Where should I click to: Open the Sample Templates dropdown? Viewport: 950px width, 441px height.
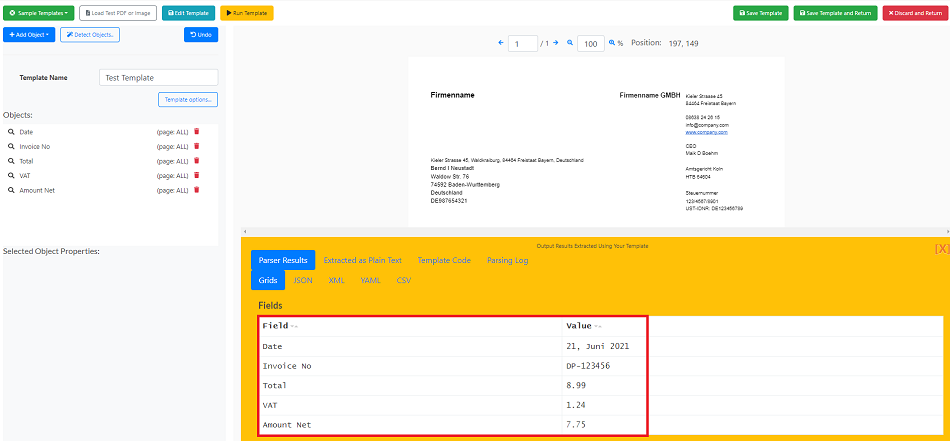click(x=39, y=13)
